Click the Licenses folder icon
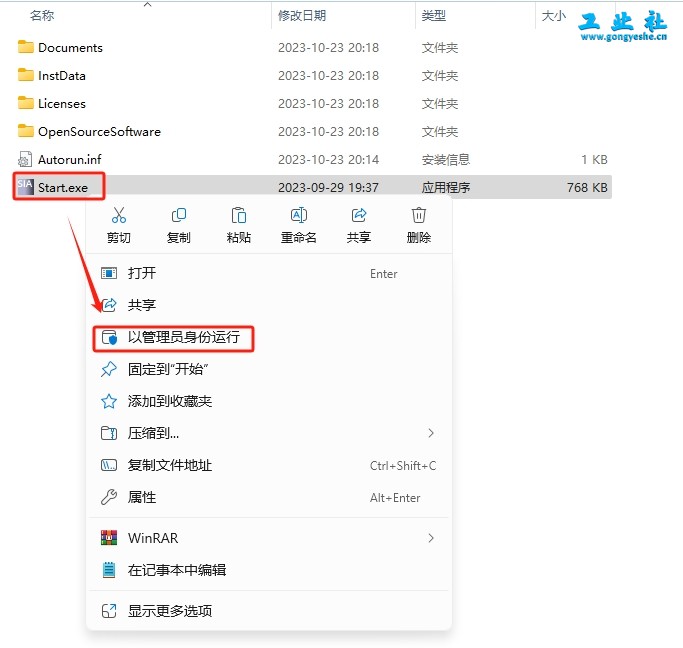 point(26,103)
